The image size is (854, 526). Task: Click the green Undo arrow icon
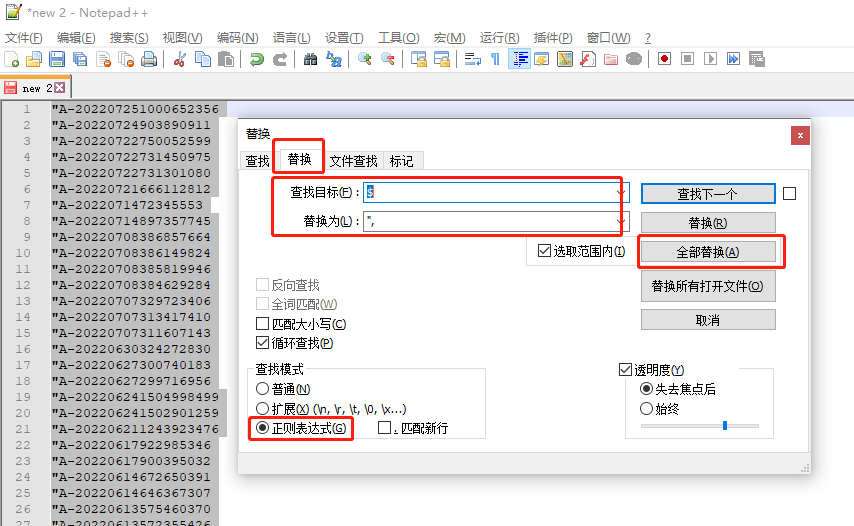coord(257,59)
